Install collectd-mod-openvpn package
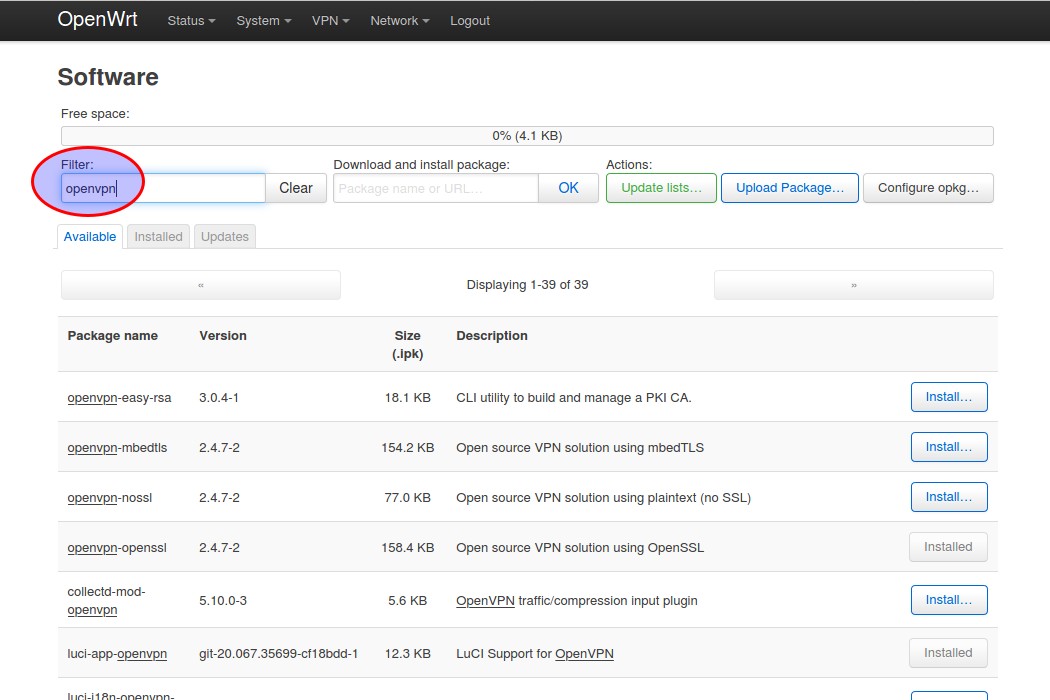The height and width of the screenshot is (700, 1050). (x=949, y=600)
